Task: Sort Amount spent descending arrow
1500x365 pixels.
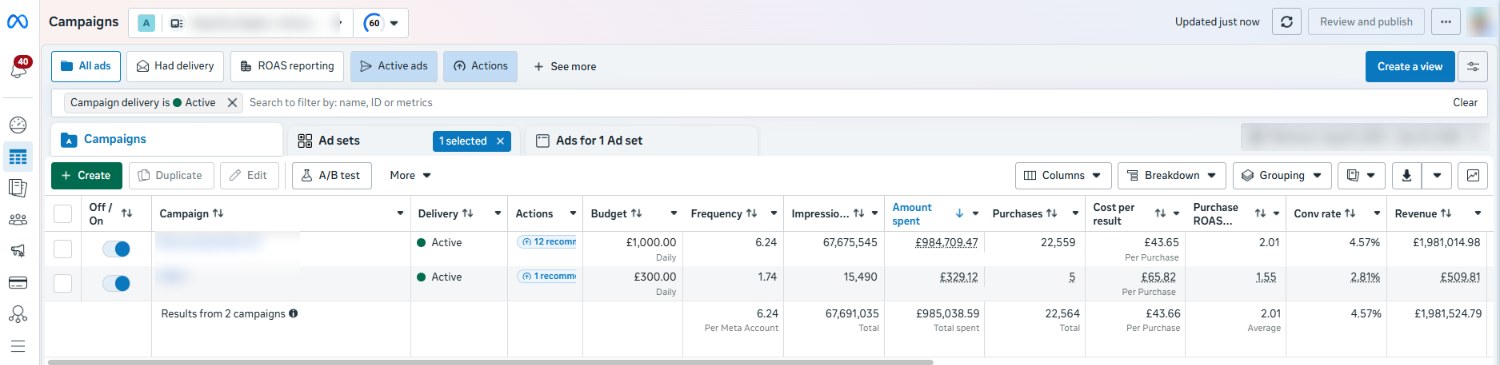Action: 960,213
